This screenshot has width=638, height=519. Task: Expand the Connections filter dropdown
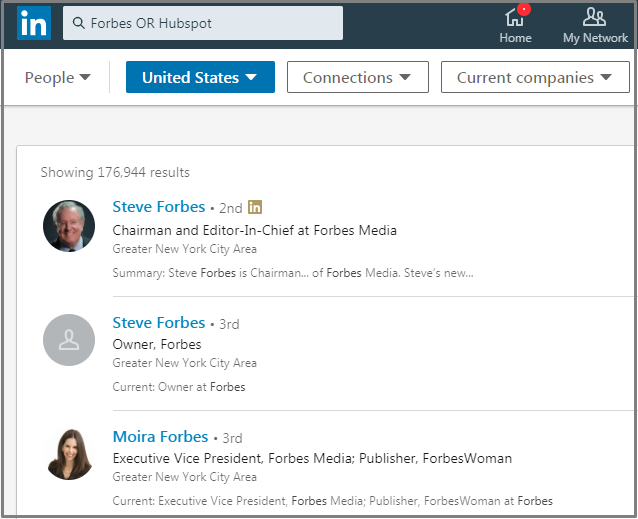358,77
